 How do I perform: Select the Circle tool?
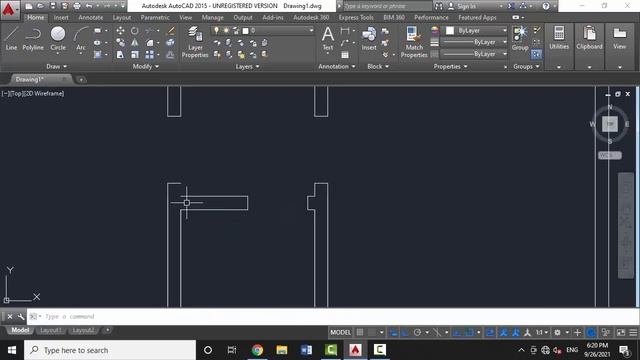(x=58, y=39)
